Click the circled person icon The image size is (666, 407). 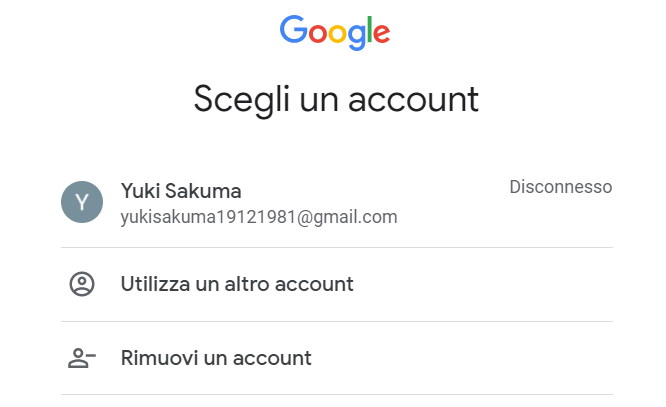[x=82, y=284]
